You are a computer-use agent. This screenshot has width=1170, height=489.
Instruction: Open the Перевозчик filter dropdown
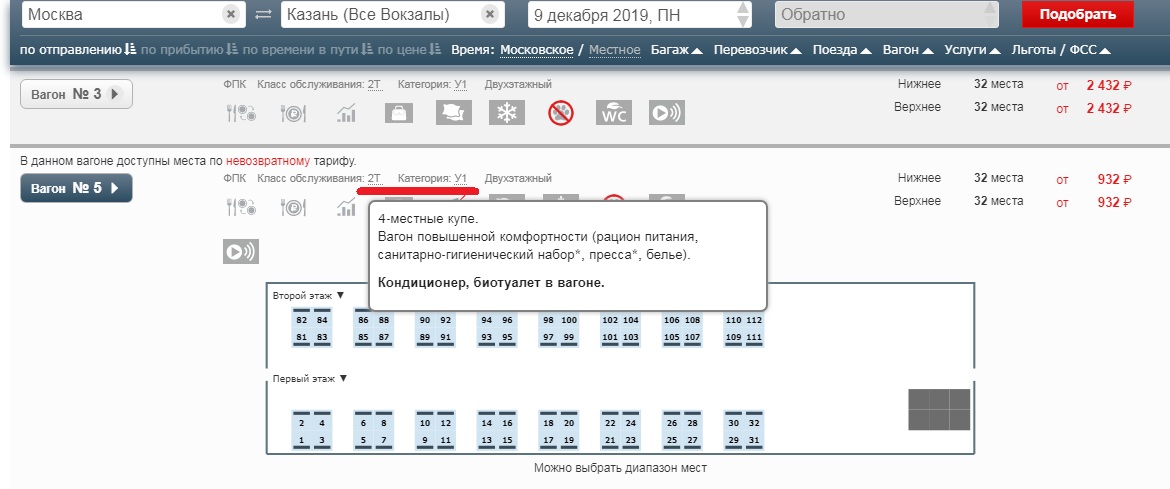point(757,49)
